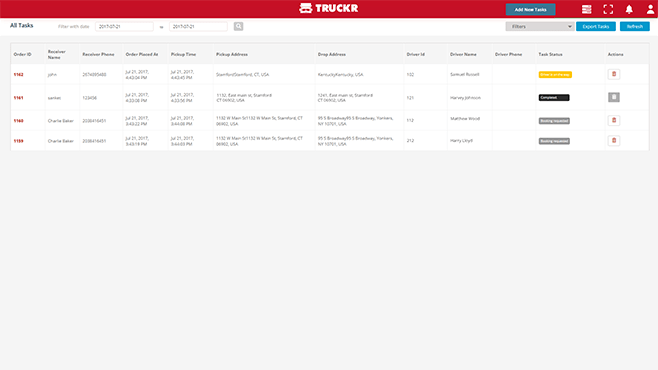Expand the Filters dropdown
658x370 pixels.
tap(540, 26)
